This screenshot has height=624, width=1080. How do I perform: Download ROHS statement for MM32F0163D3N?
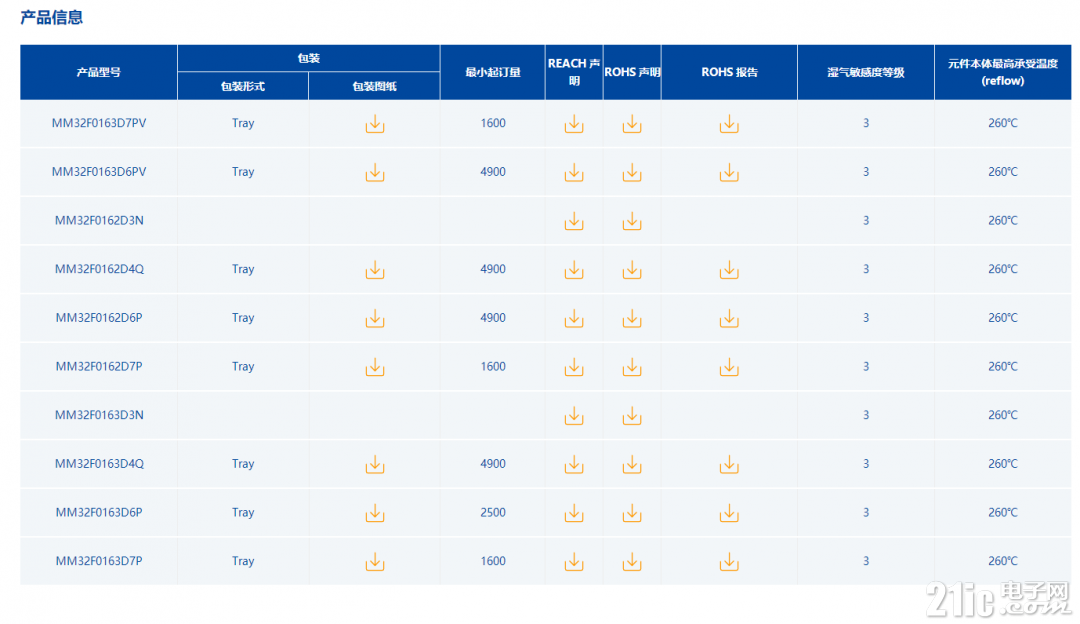632,417
